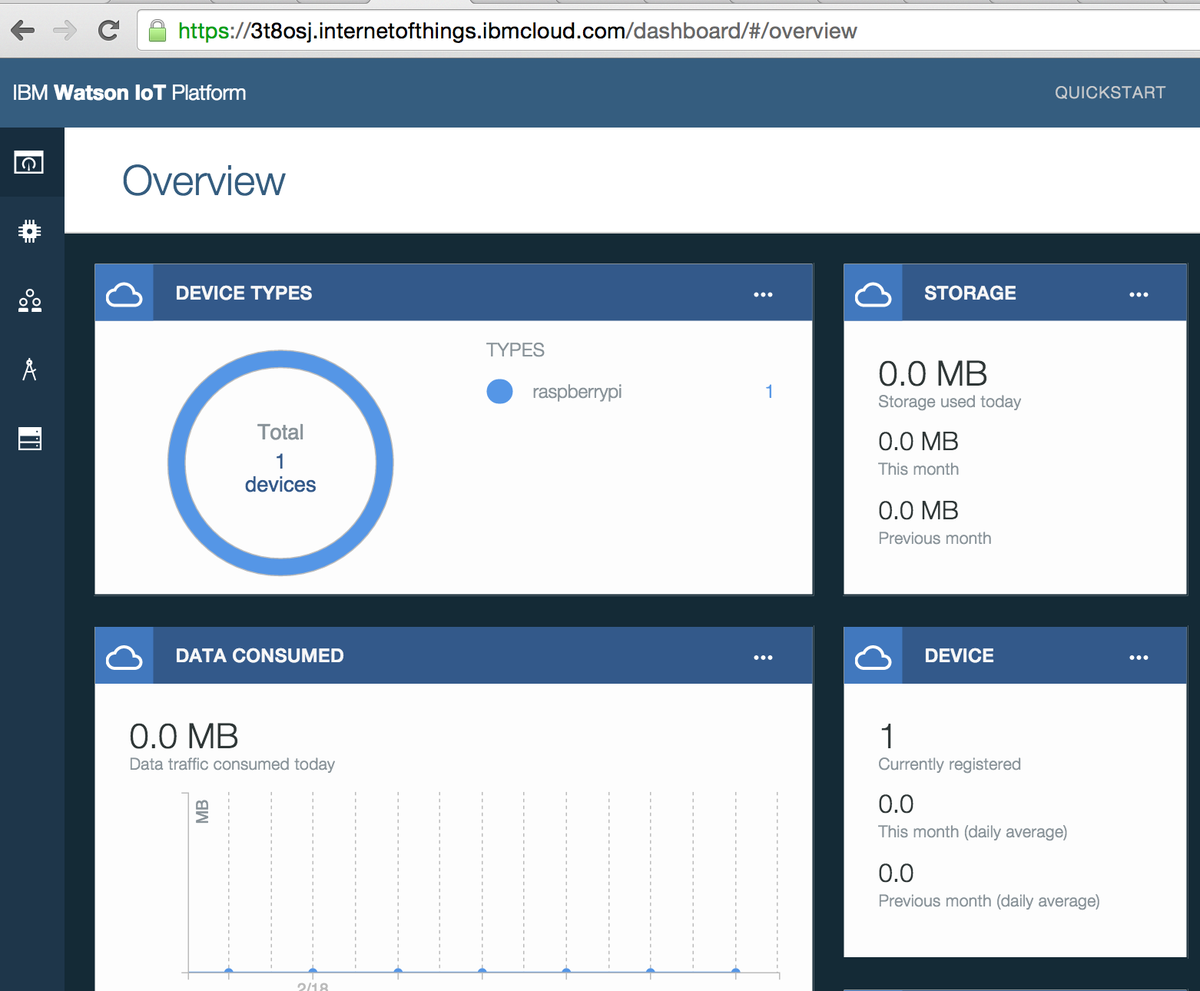Click the raspberrypi device type entry
This screenshot has height=991, width=1200.
point(577,392)
